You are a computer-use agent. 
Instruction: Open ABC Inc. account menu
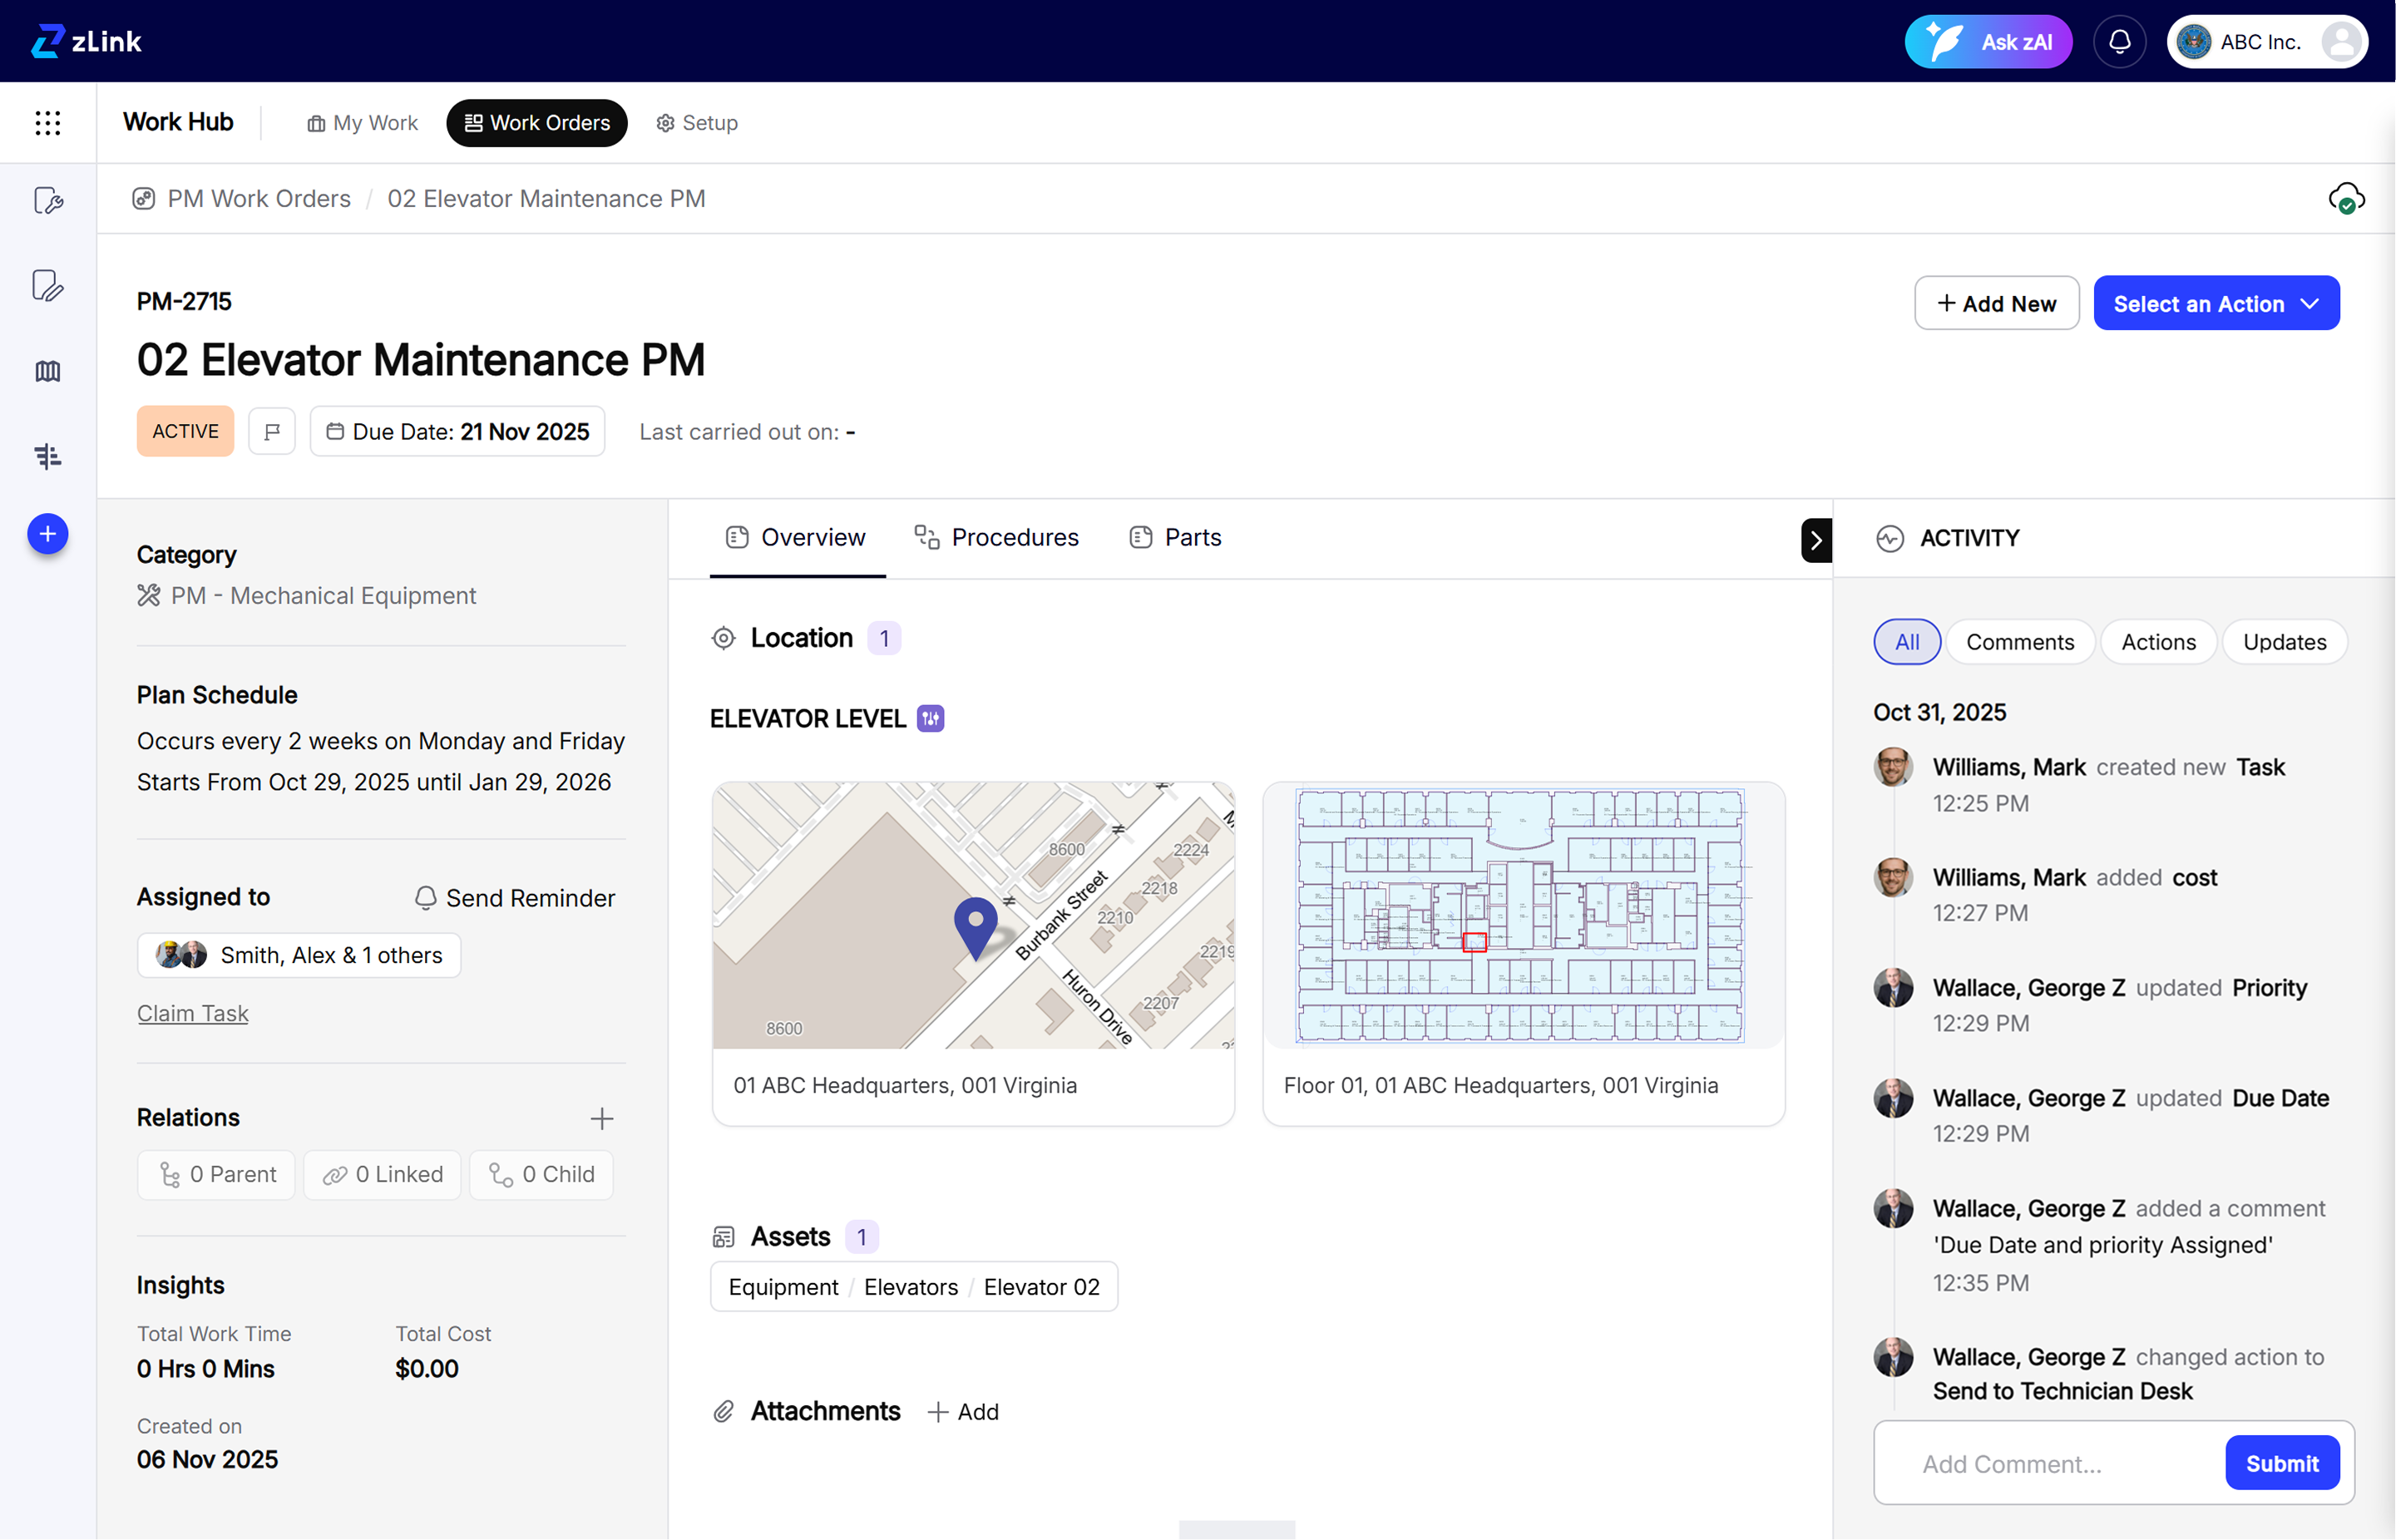click(x=2266, y=42)
